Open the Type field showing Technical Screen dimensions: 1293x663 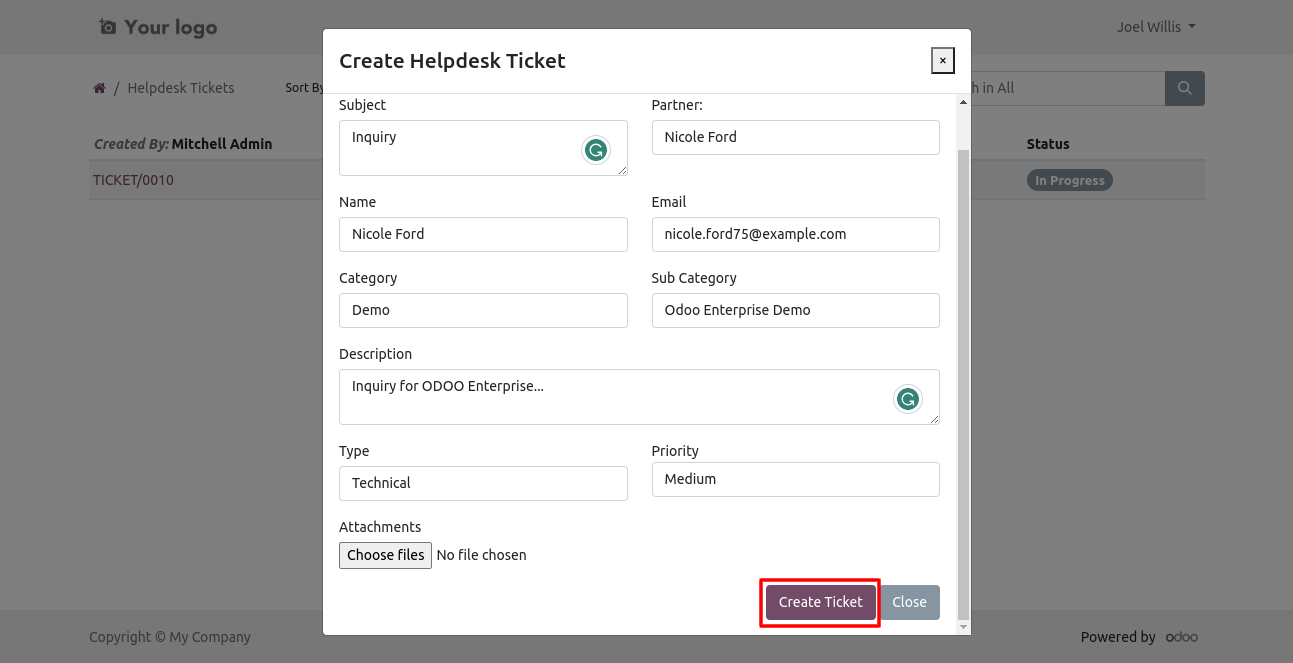click(x=483, y=483)
